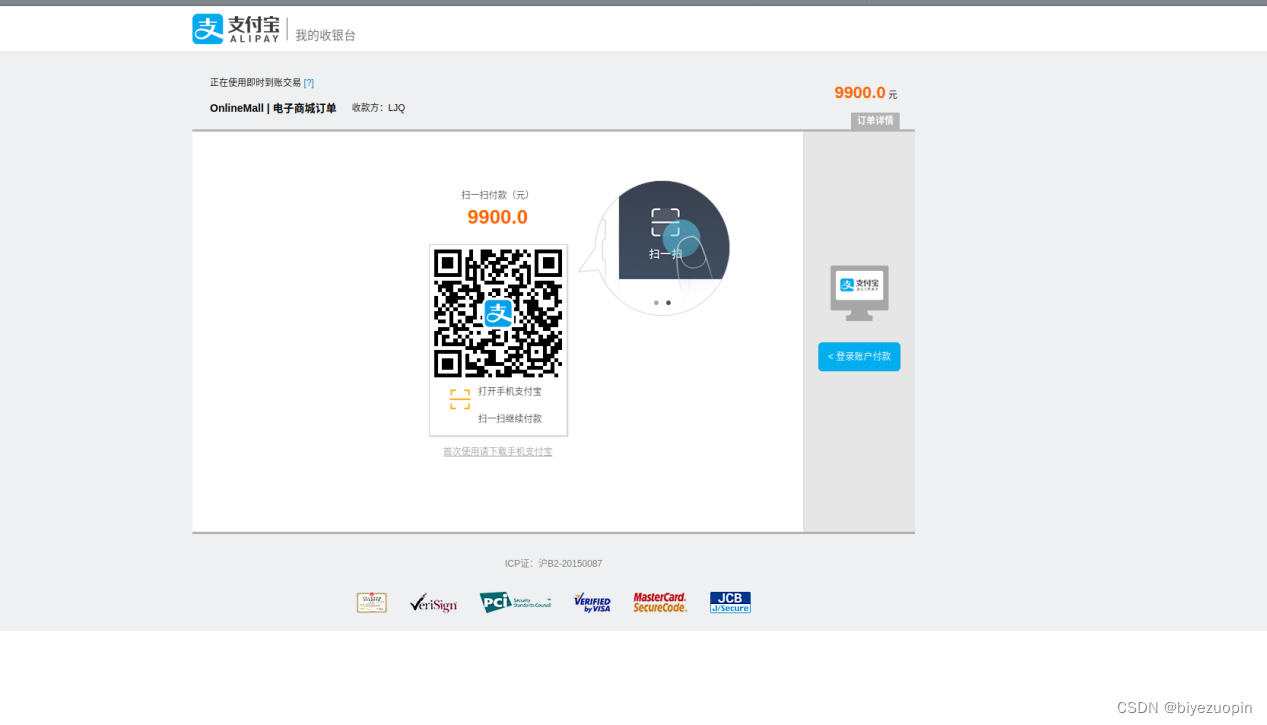This screenshot has height=725, width=1267.
Task: Click the certificate badge left of VeriSign
Action: 372,602
